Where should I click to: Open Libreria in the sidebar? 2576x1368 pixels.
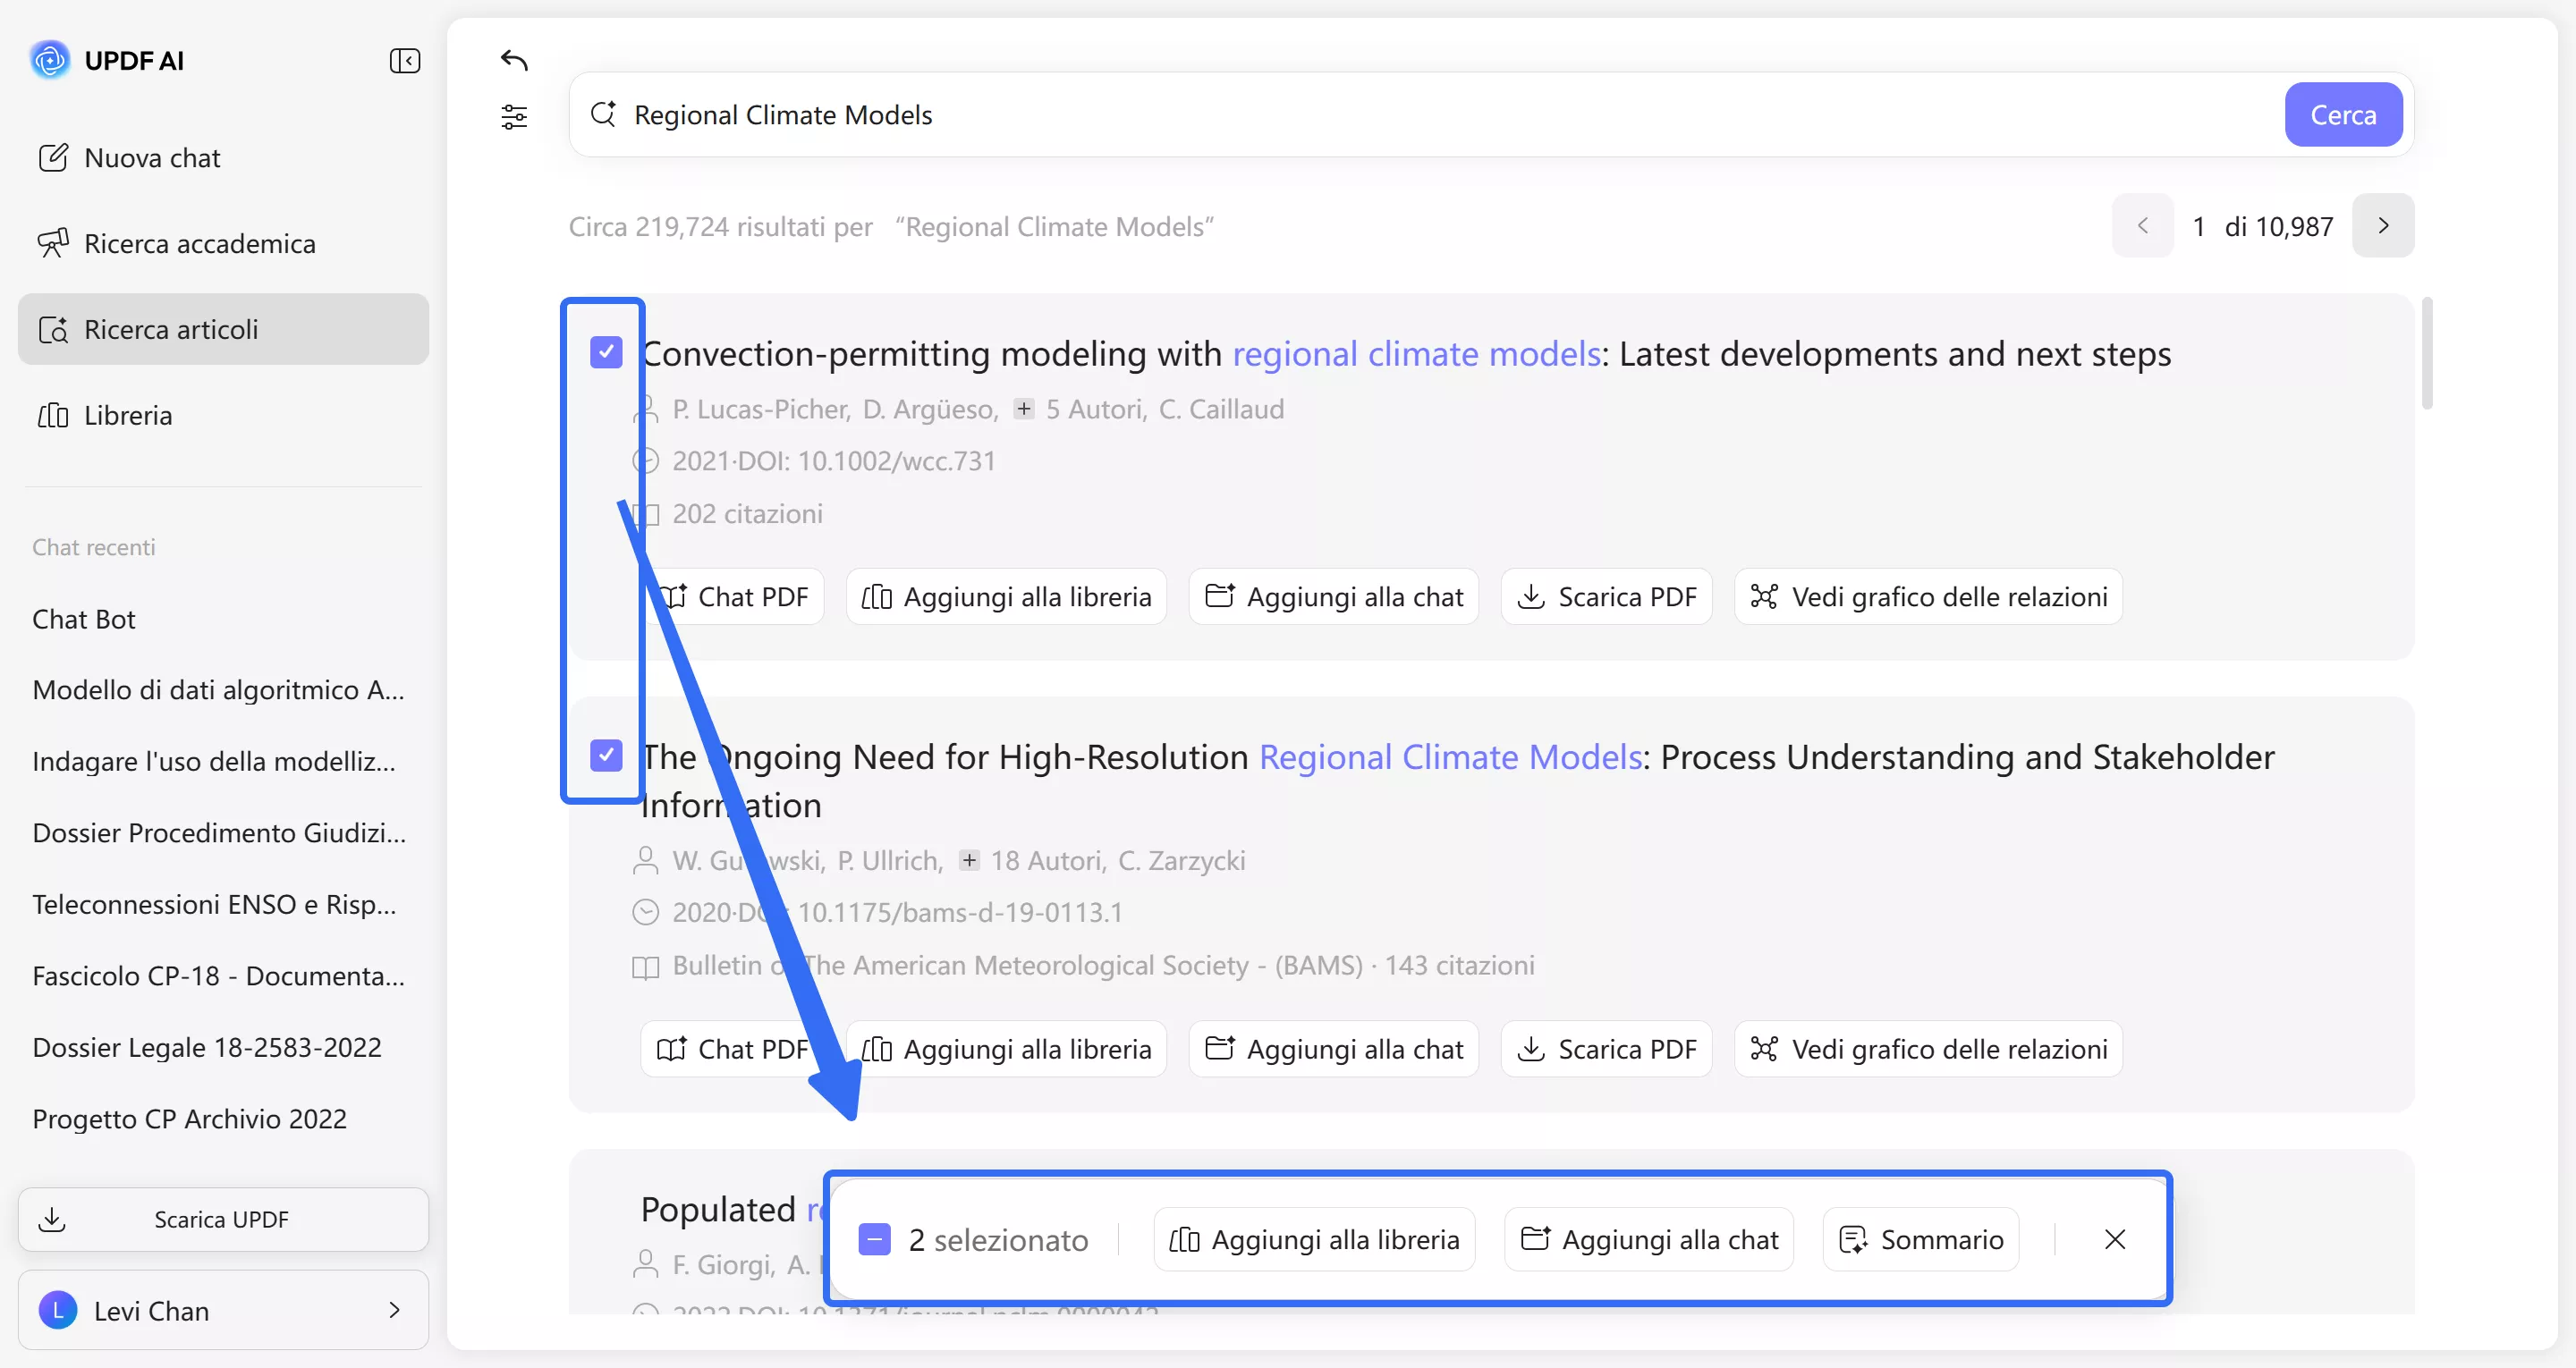pos(128,415)
